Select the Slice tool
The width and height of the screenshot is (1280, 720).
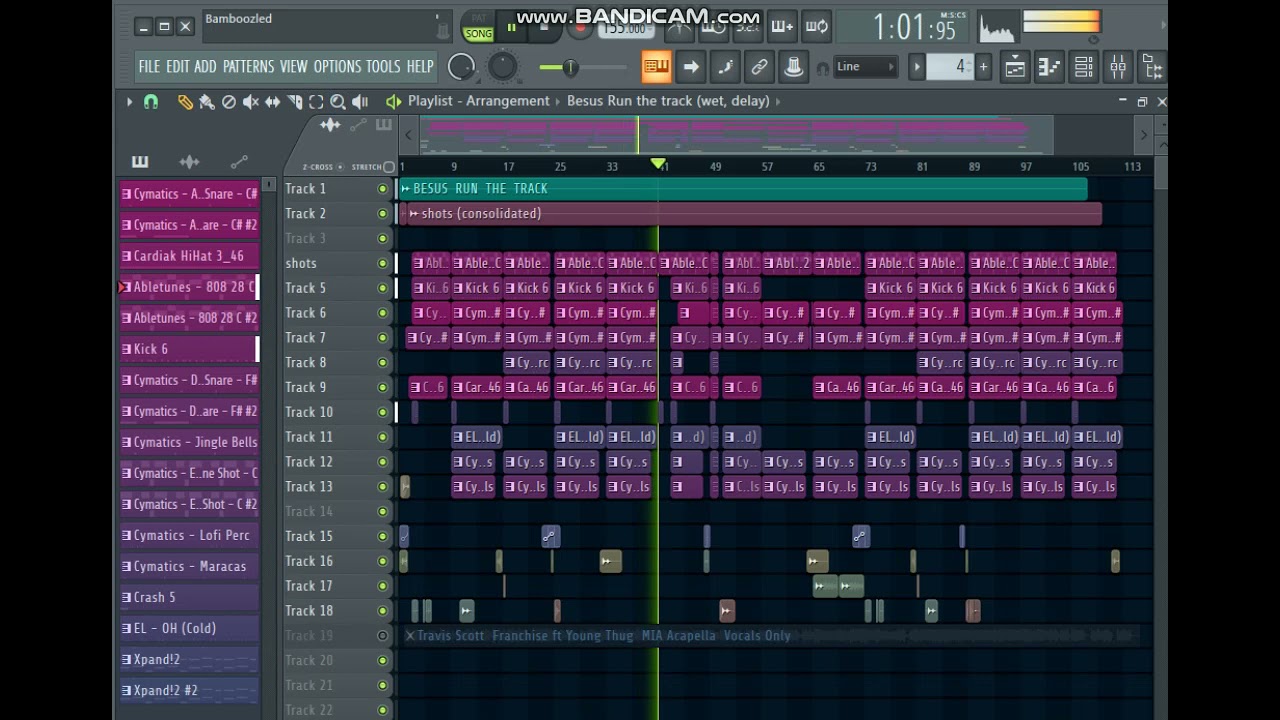click(295, 101)
